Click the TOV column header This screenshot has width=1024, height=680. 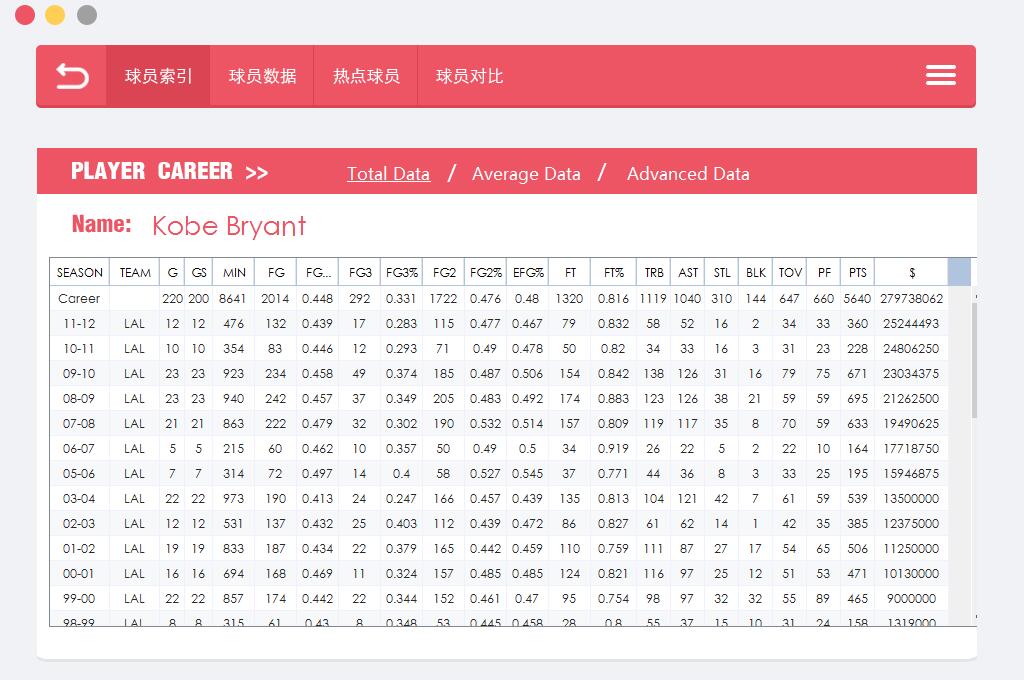tap(790, 272)
